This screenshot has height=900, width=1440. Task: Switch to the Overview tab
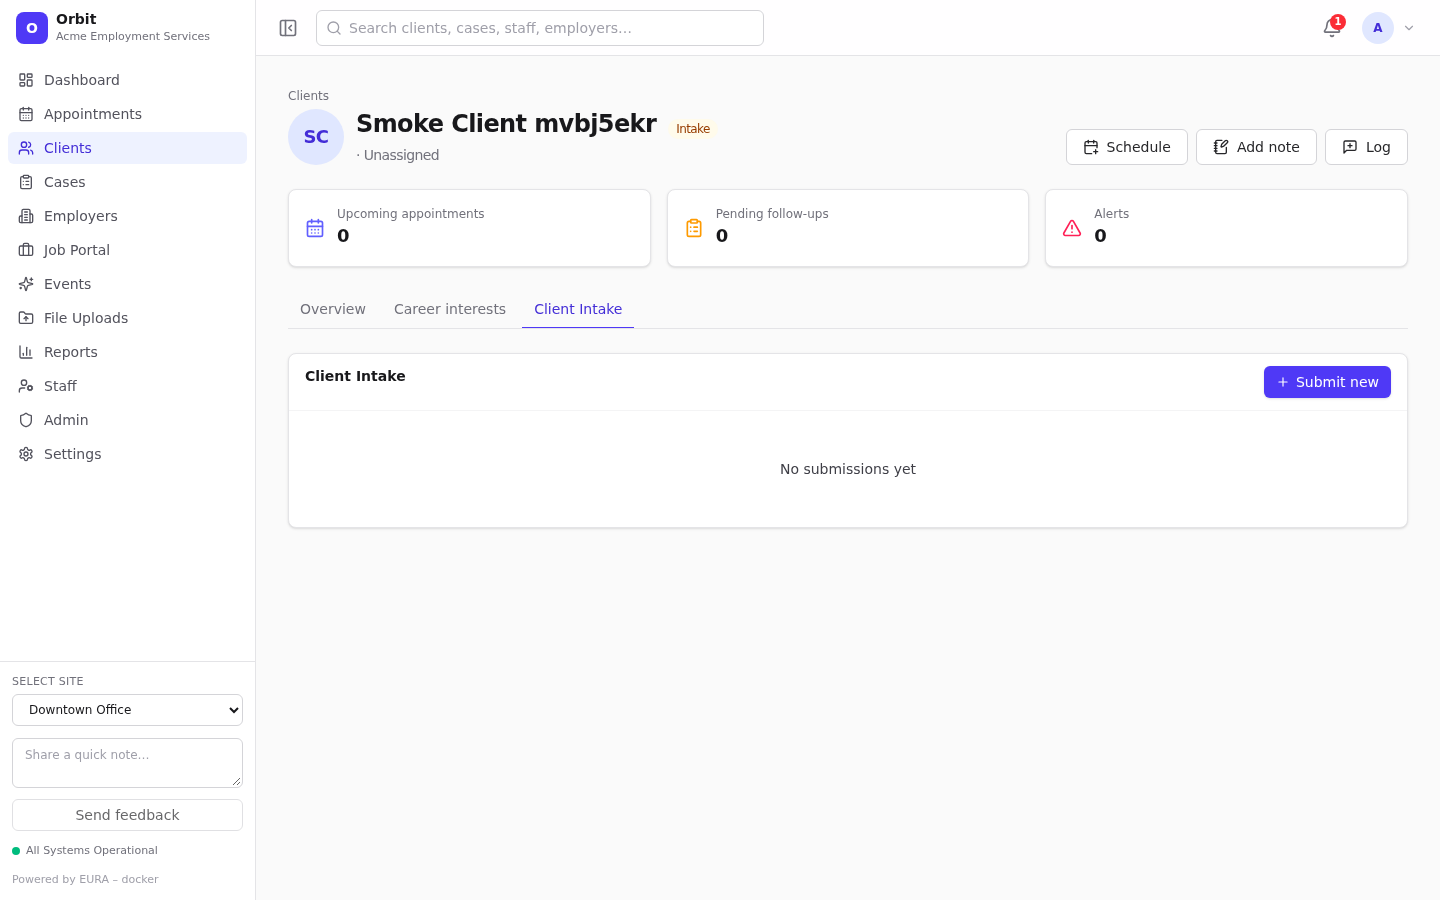pos(333,309)
